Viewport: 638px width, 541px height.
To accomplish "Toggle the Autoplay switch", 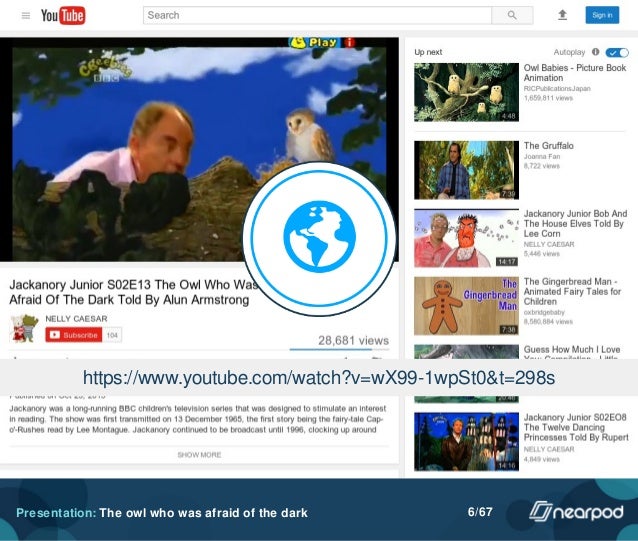I will 617,52.
